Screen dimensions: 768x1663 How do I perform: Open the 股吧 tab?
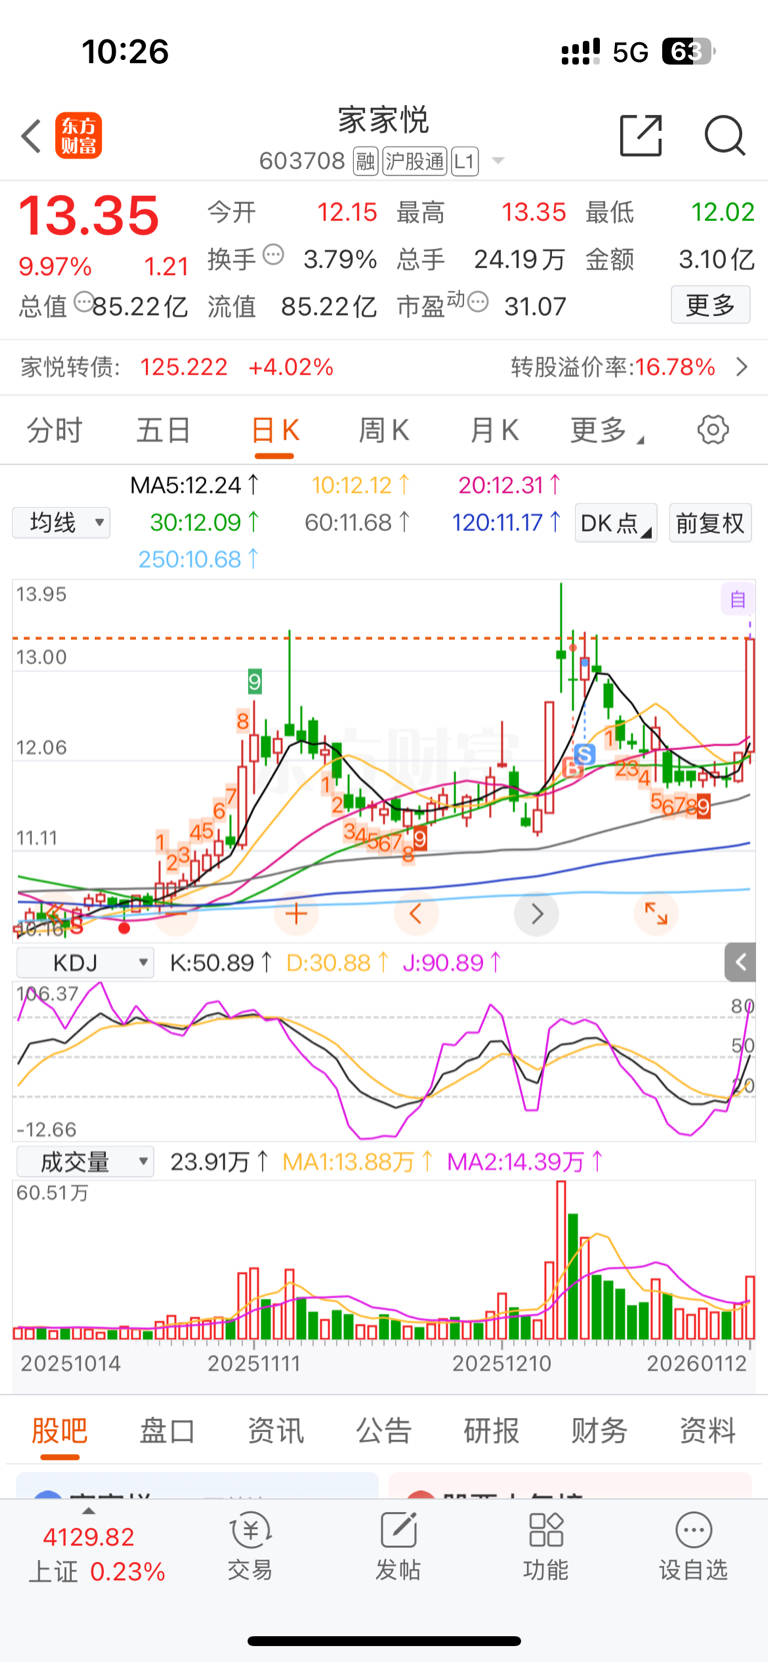click(59, 1431)
